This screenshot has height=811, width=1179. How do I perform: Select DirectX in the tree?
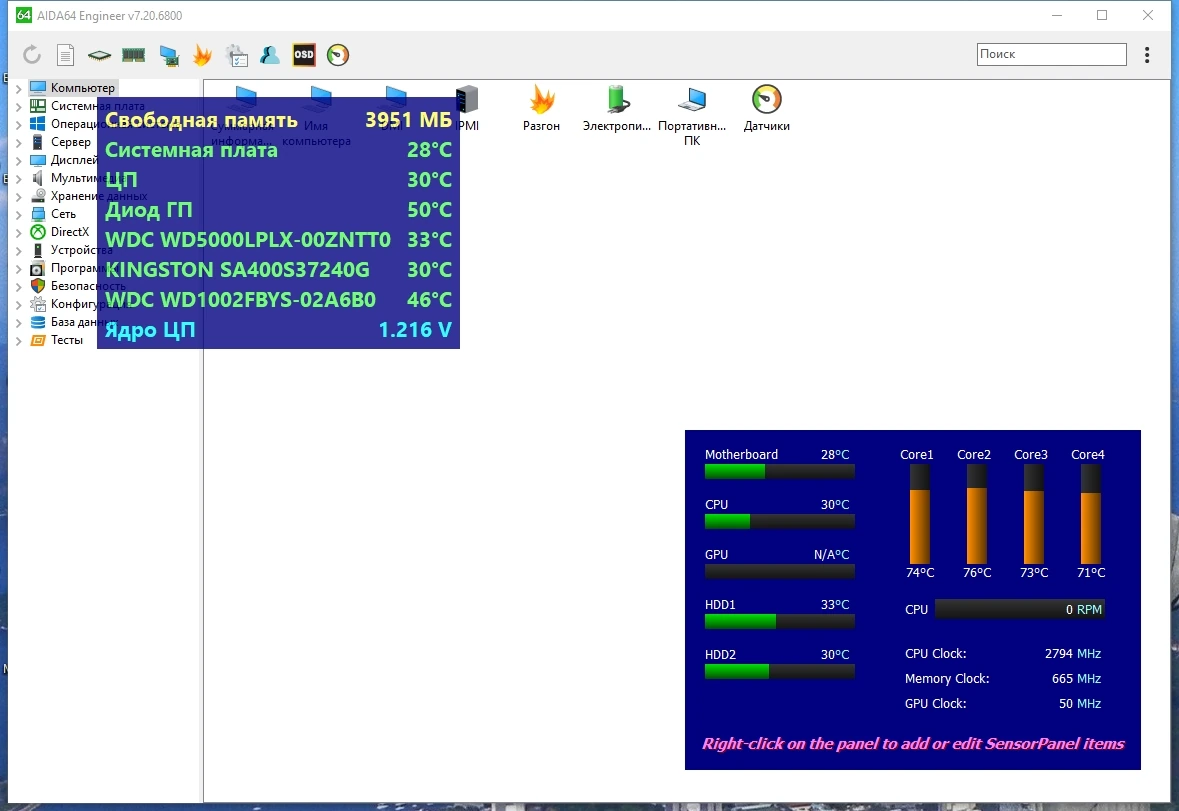[70, 232]
